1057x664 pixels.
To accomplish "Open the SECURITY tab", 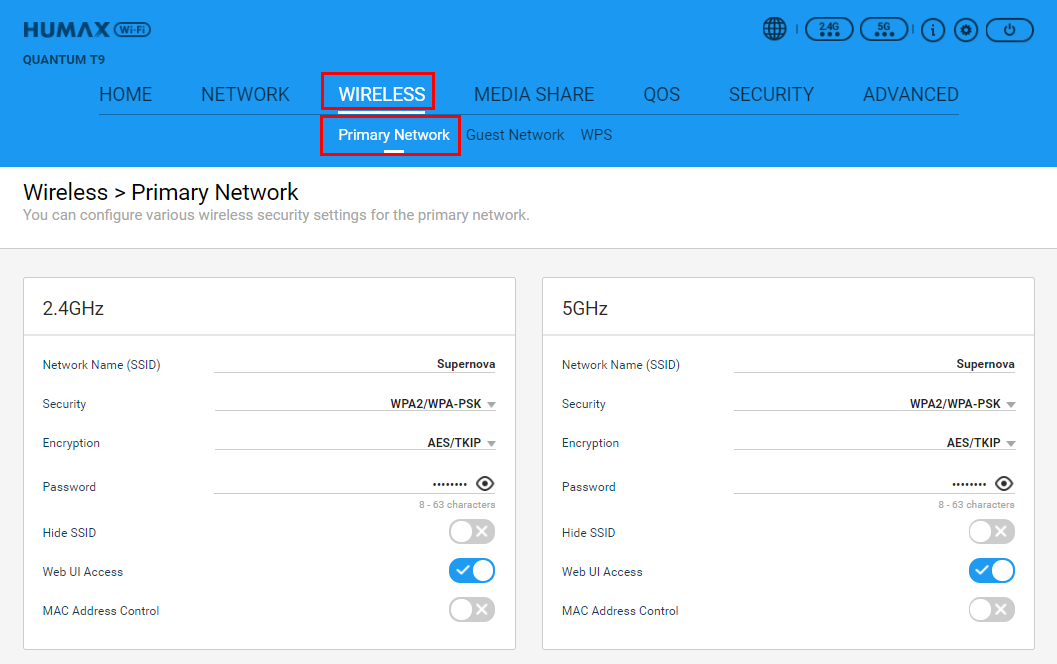I will point(771,94).
